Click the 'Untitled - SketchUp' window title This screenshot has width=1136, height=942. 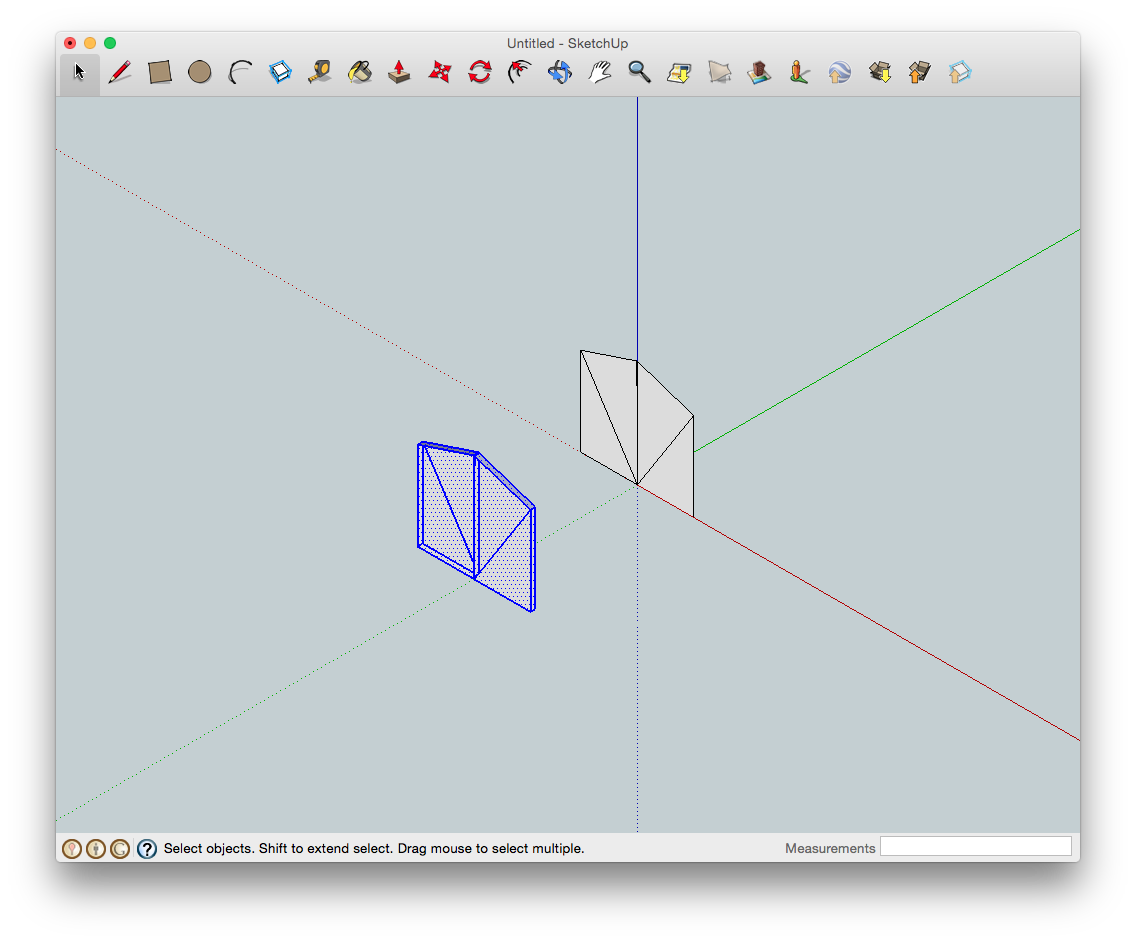pyautogui.click(x=567, y=43)
